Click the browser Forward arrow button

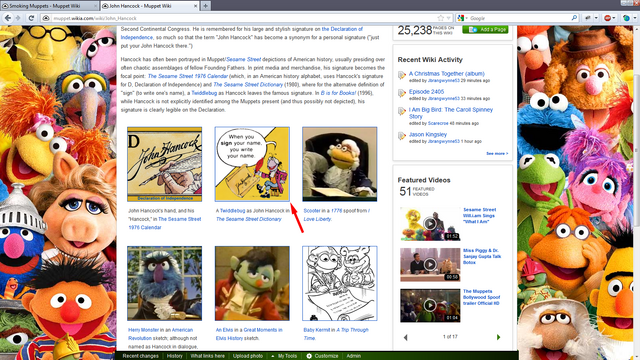click(x=18, y=18)
